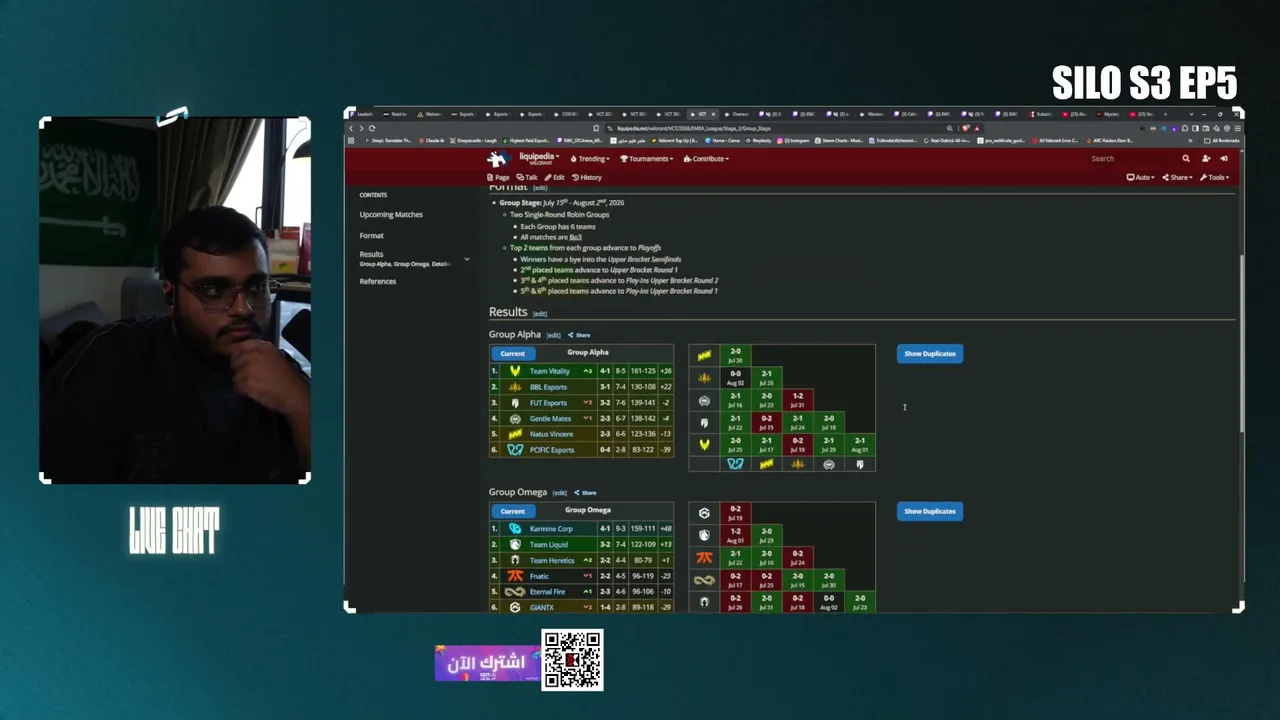Click the streamer webcam feed
Screen dimensions: 1280x720
[175, 300]
